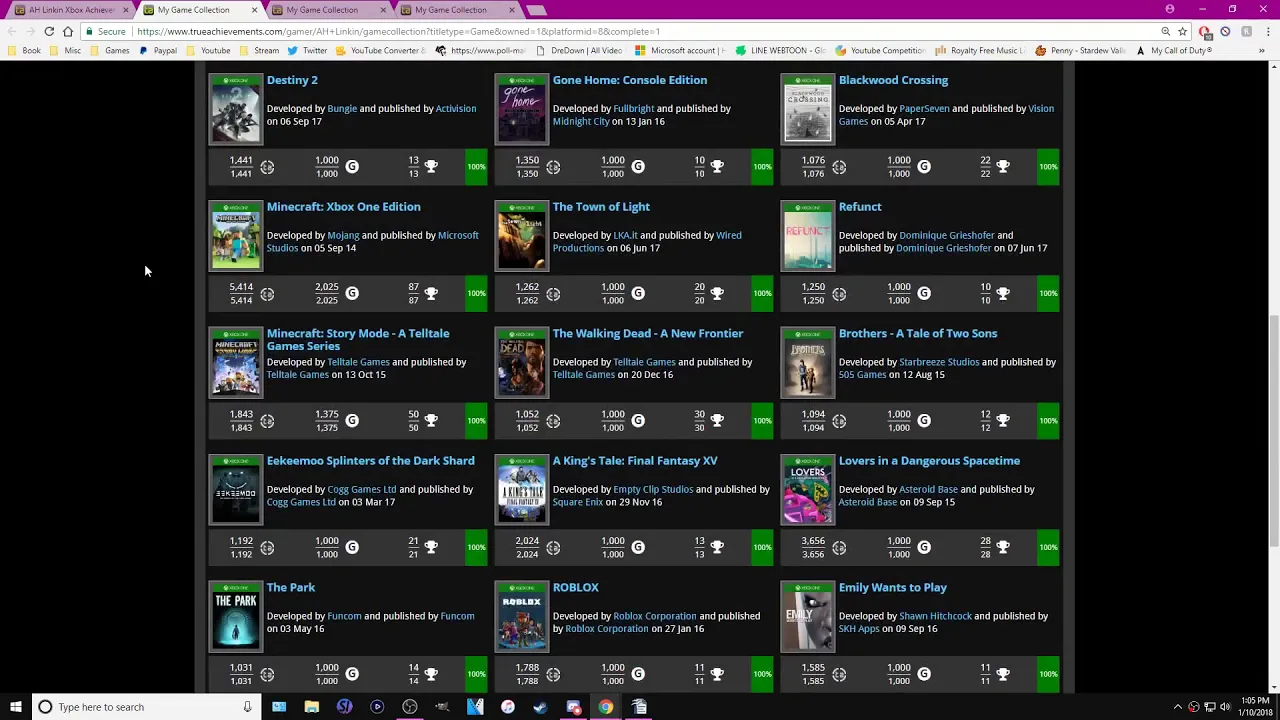Click the 100% completion bar for ROBLOX
Screen dimensions: 1280x720
(x=762, y=675)
